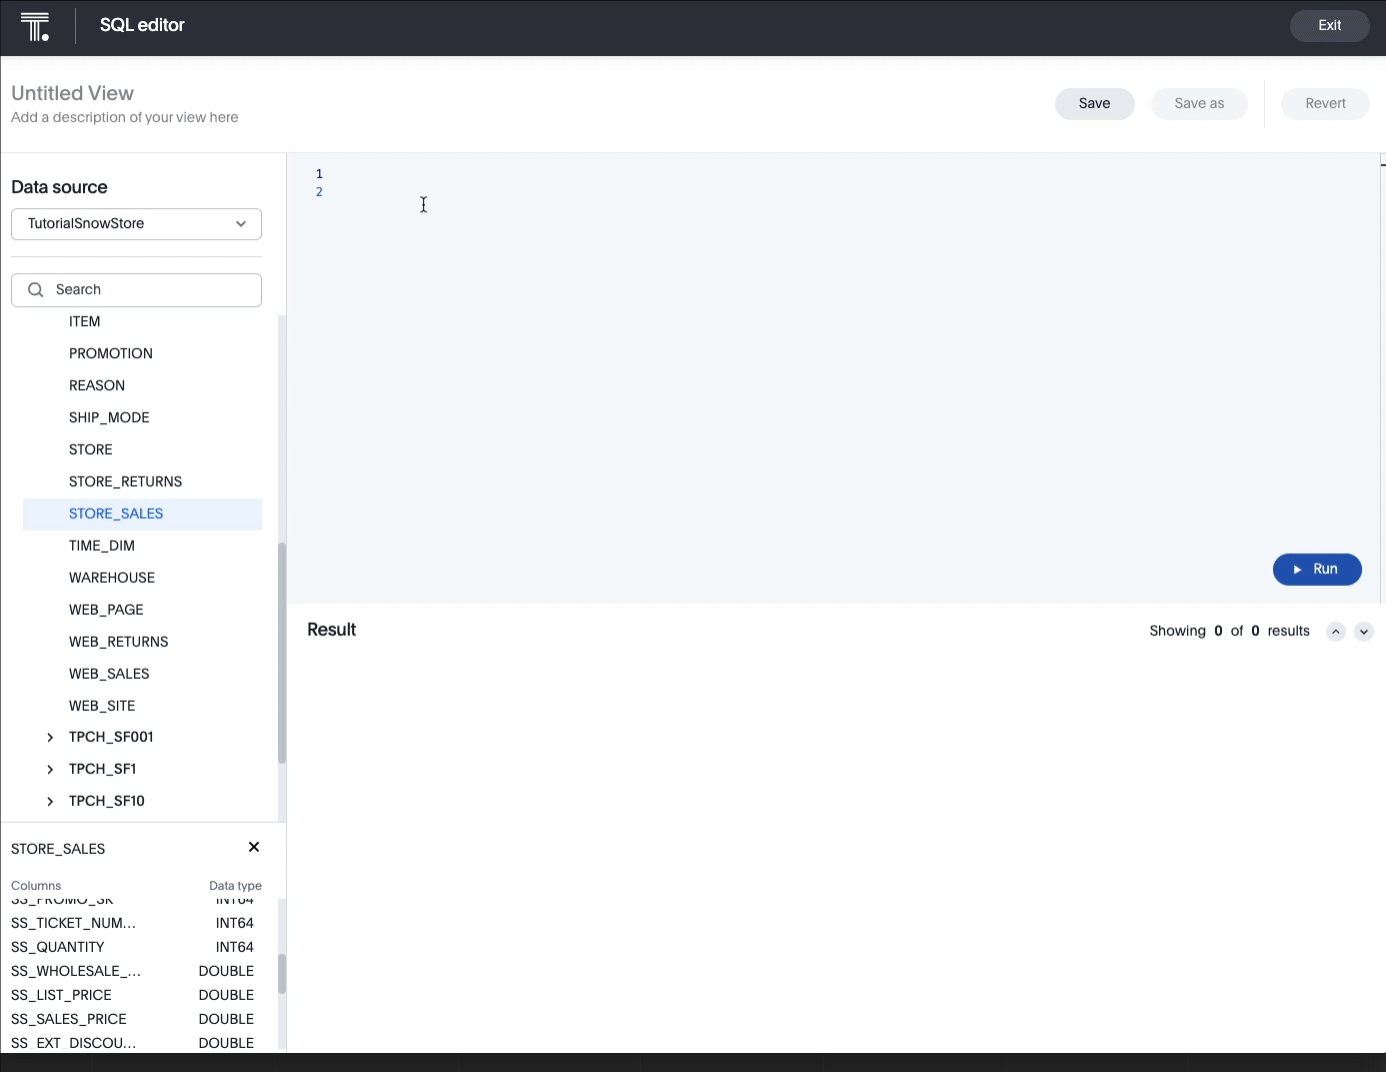Click the Untitled View title

coord(72,93)
